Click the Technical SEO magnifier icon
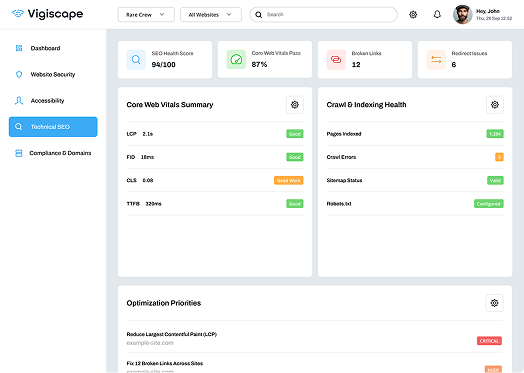This screenshot has width=524, height=373. click(x=19, y=127)
